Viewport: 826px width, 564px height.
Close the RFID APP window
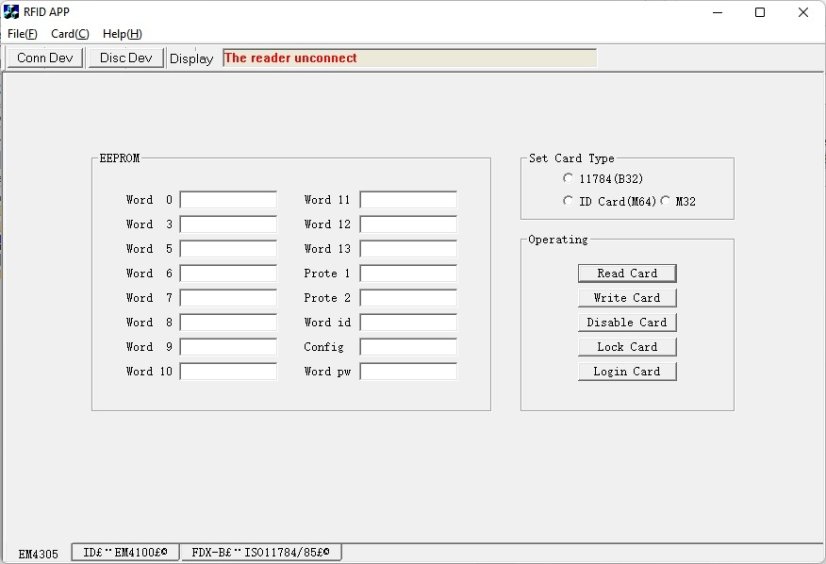coord(803,12)
